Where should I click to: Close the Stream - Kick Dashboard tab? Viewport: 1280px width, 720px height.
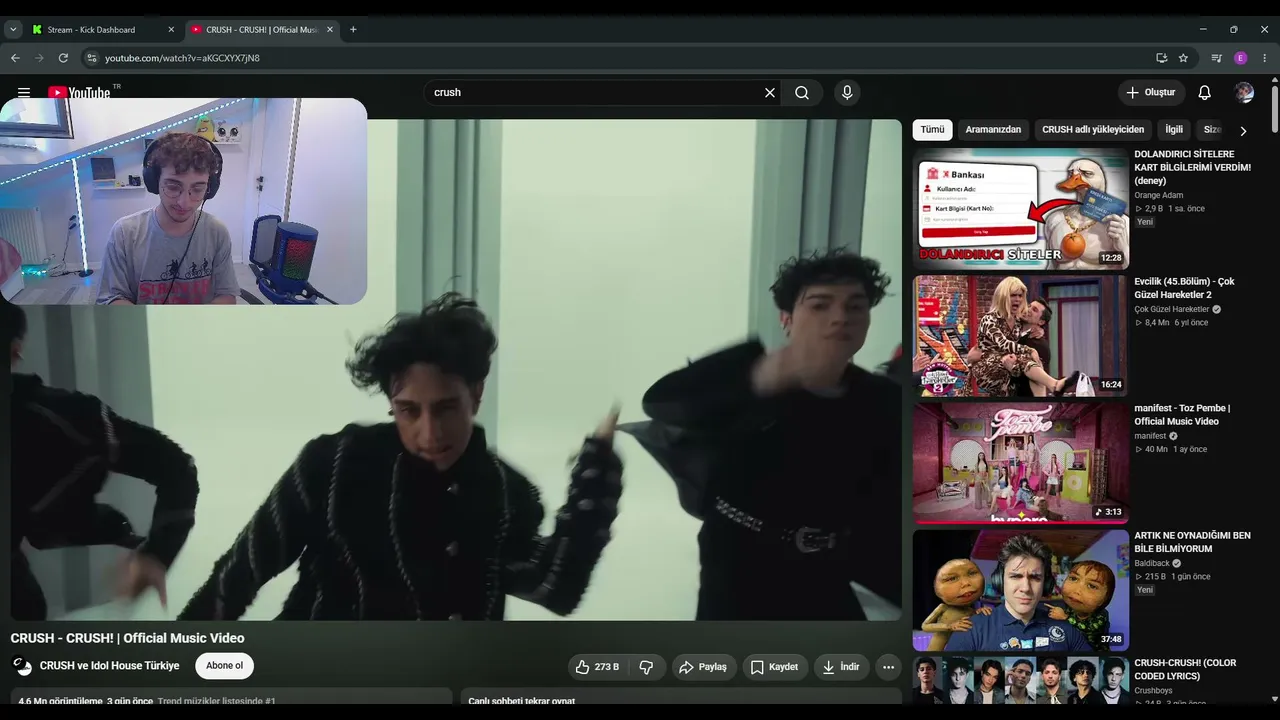click(x=171, y=30)
